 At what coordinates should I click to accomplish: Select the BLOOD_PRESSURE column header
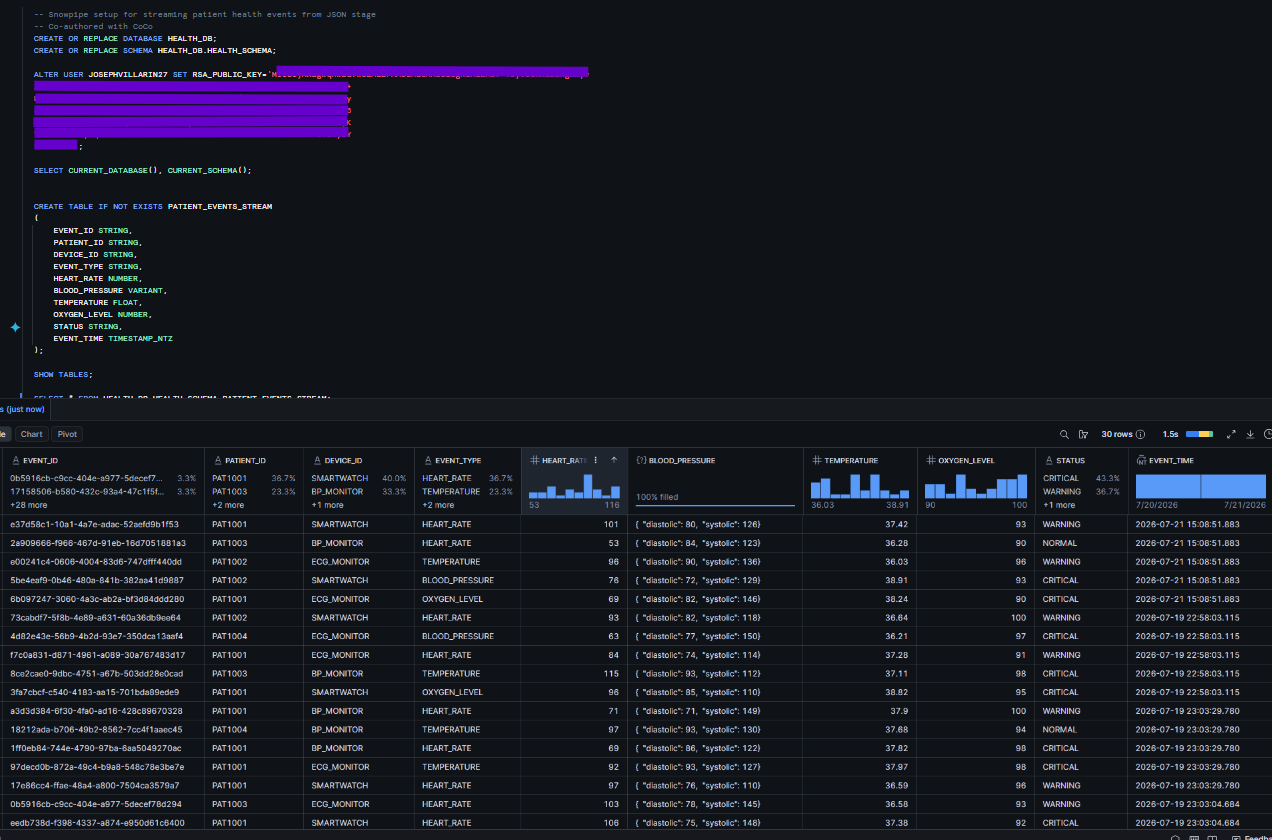682,460
